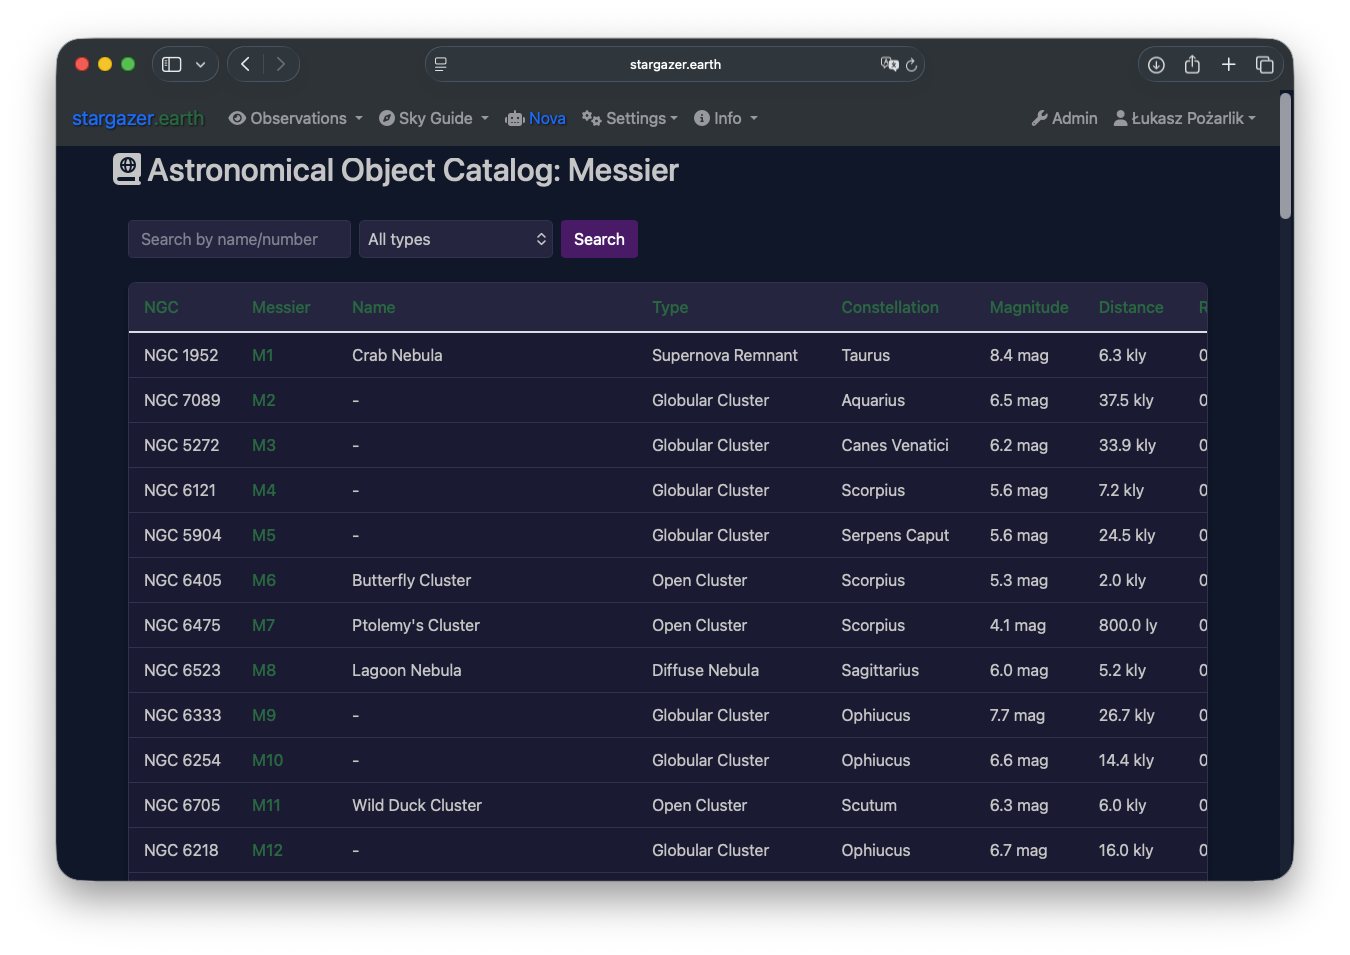Open the All types filter dropdown

[x=455, y=239]
